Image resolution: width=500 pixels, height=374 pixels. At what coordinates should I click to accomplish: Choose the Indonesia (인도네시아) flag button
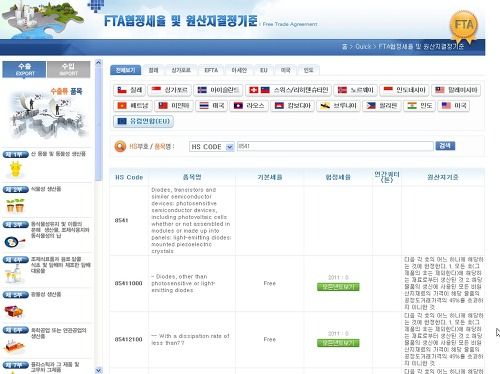coord(404,90)
